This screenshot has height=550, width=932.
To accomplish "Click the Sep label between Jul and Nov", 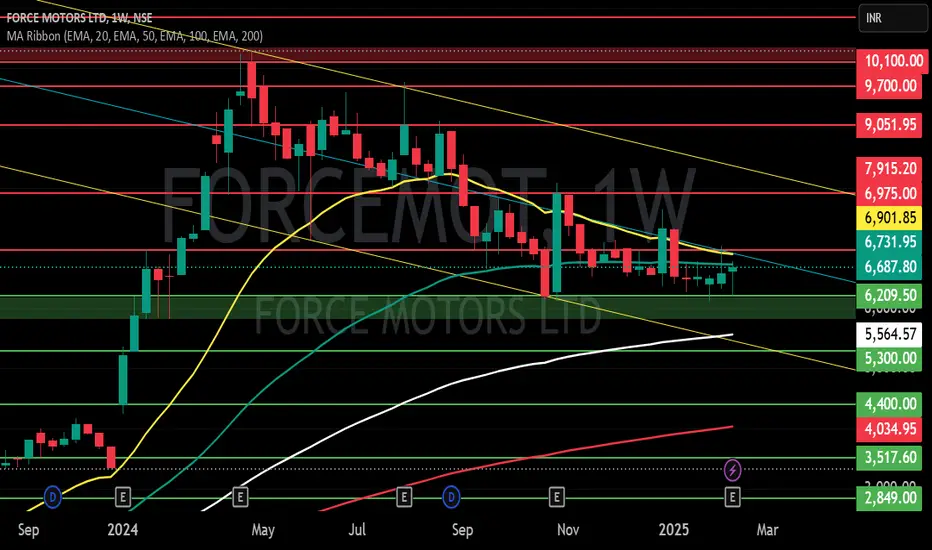I will pyautogui.click(x=462, y=529).
